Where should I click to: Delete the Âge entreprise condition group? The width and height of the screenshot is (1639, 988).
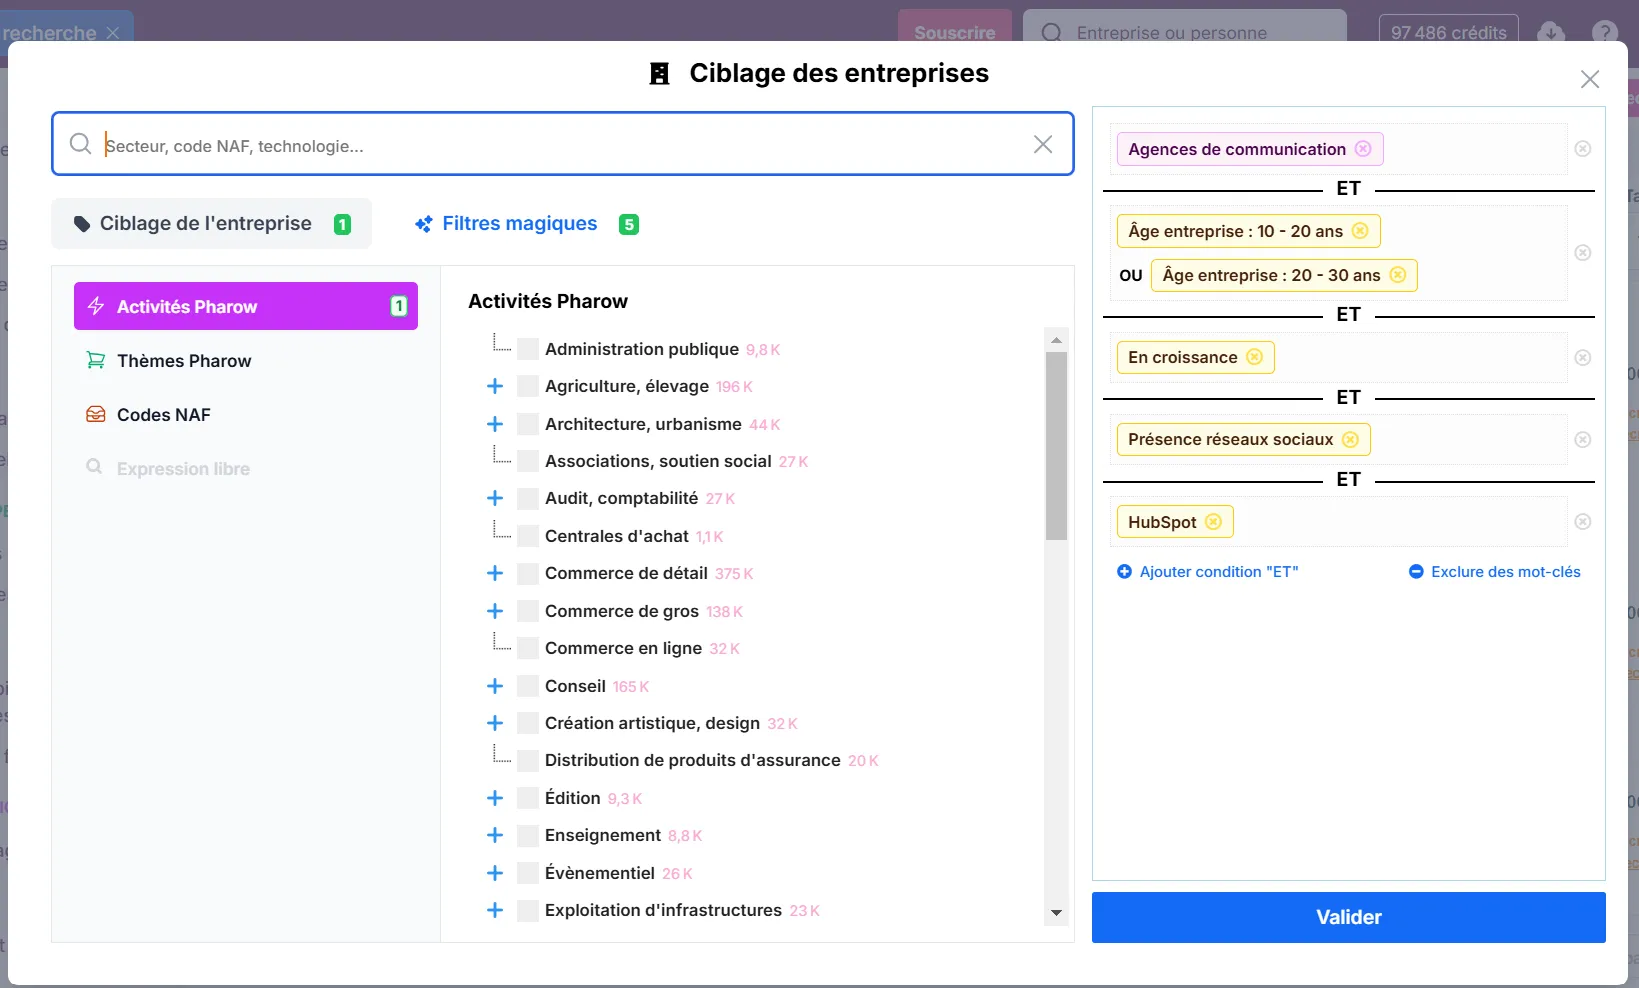1583,253
